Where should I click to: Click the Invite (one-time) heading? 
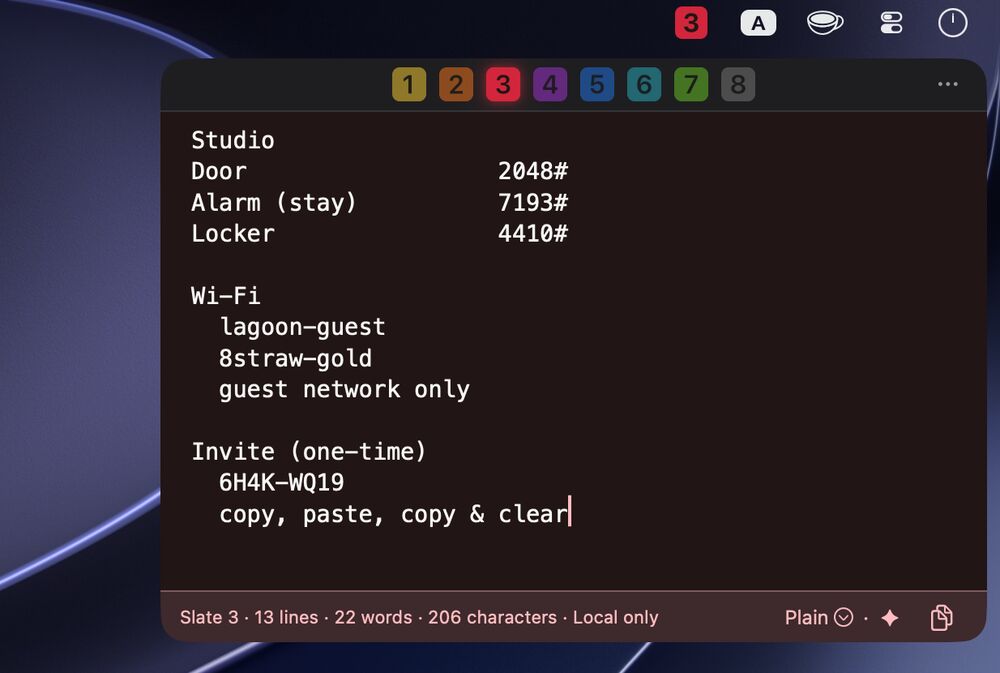(x=309, y=452)
